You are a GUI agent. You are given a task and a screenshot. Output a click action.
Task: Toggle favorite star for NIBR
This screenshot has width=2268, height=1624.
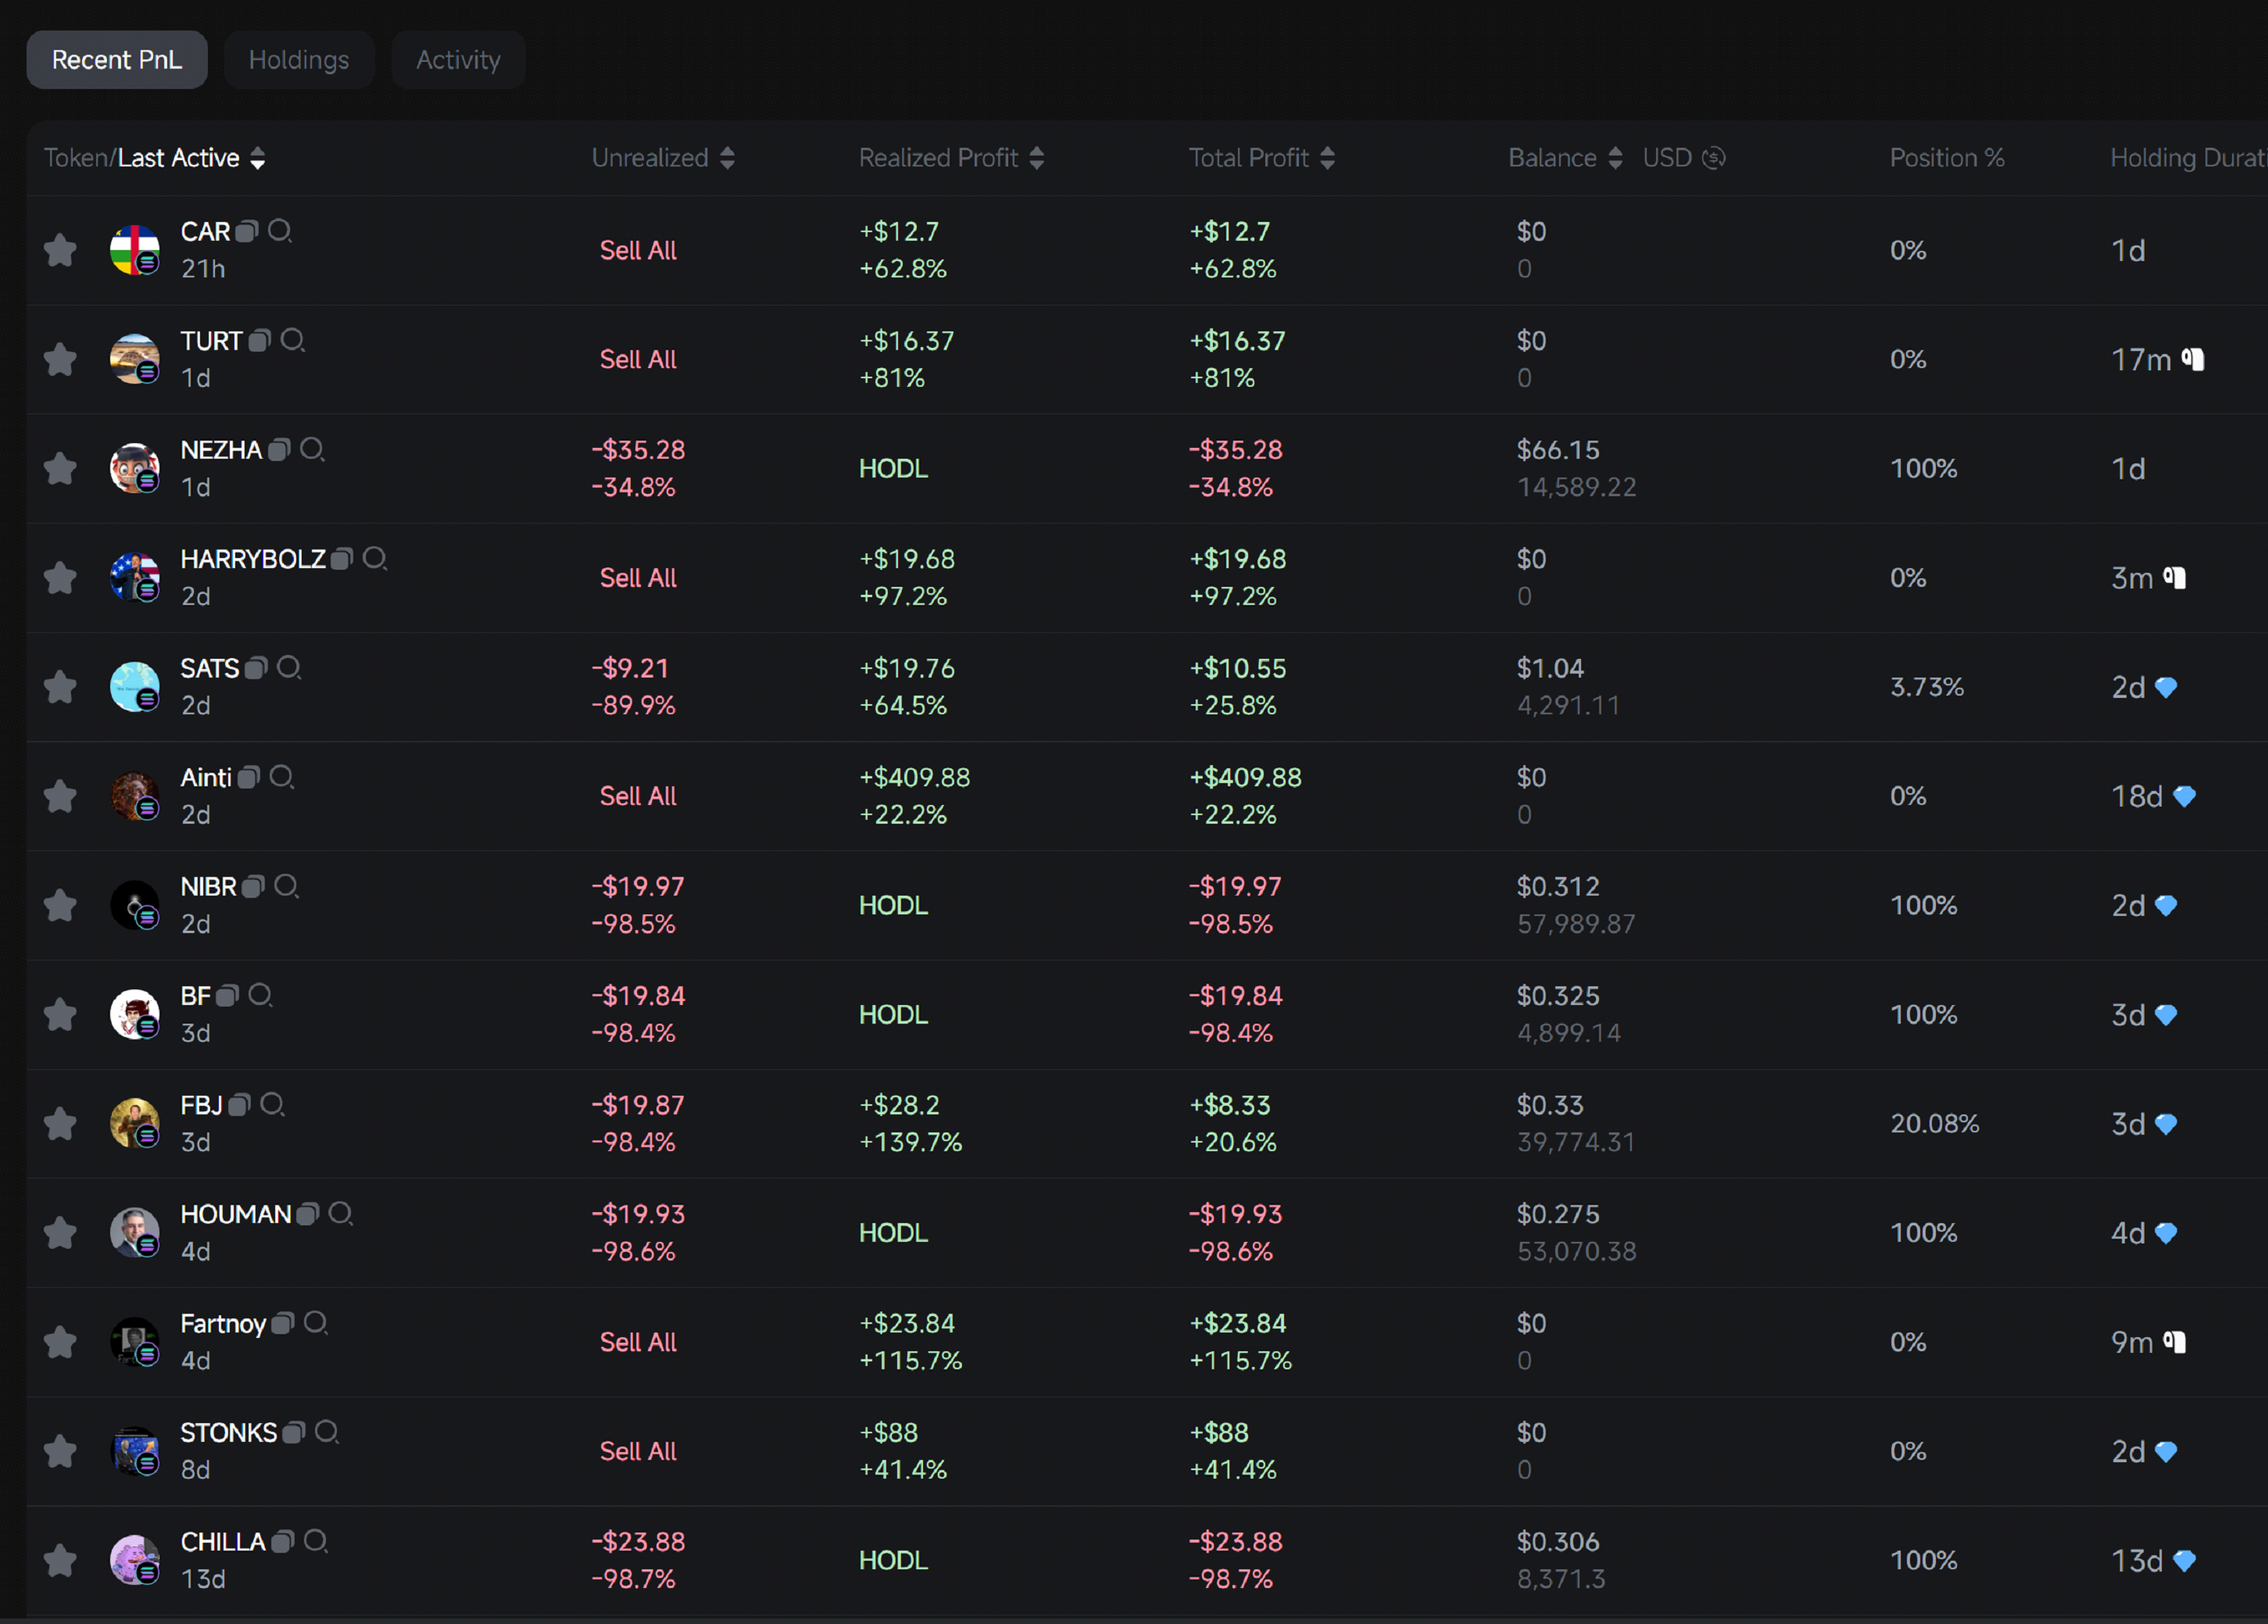(x=60, y=906)
